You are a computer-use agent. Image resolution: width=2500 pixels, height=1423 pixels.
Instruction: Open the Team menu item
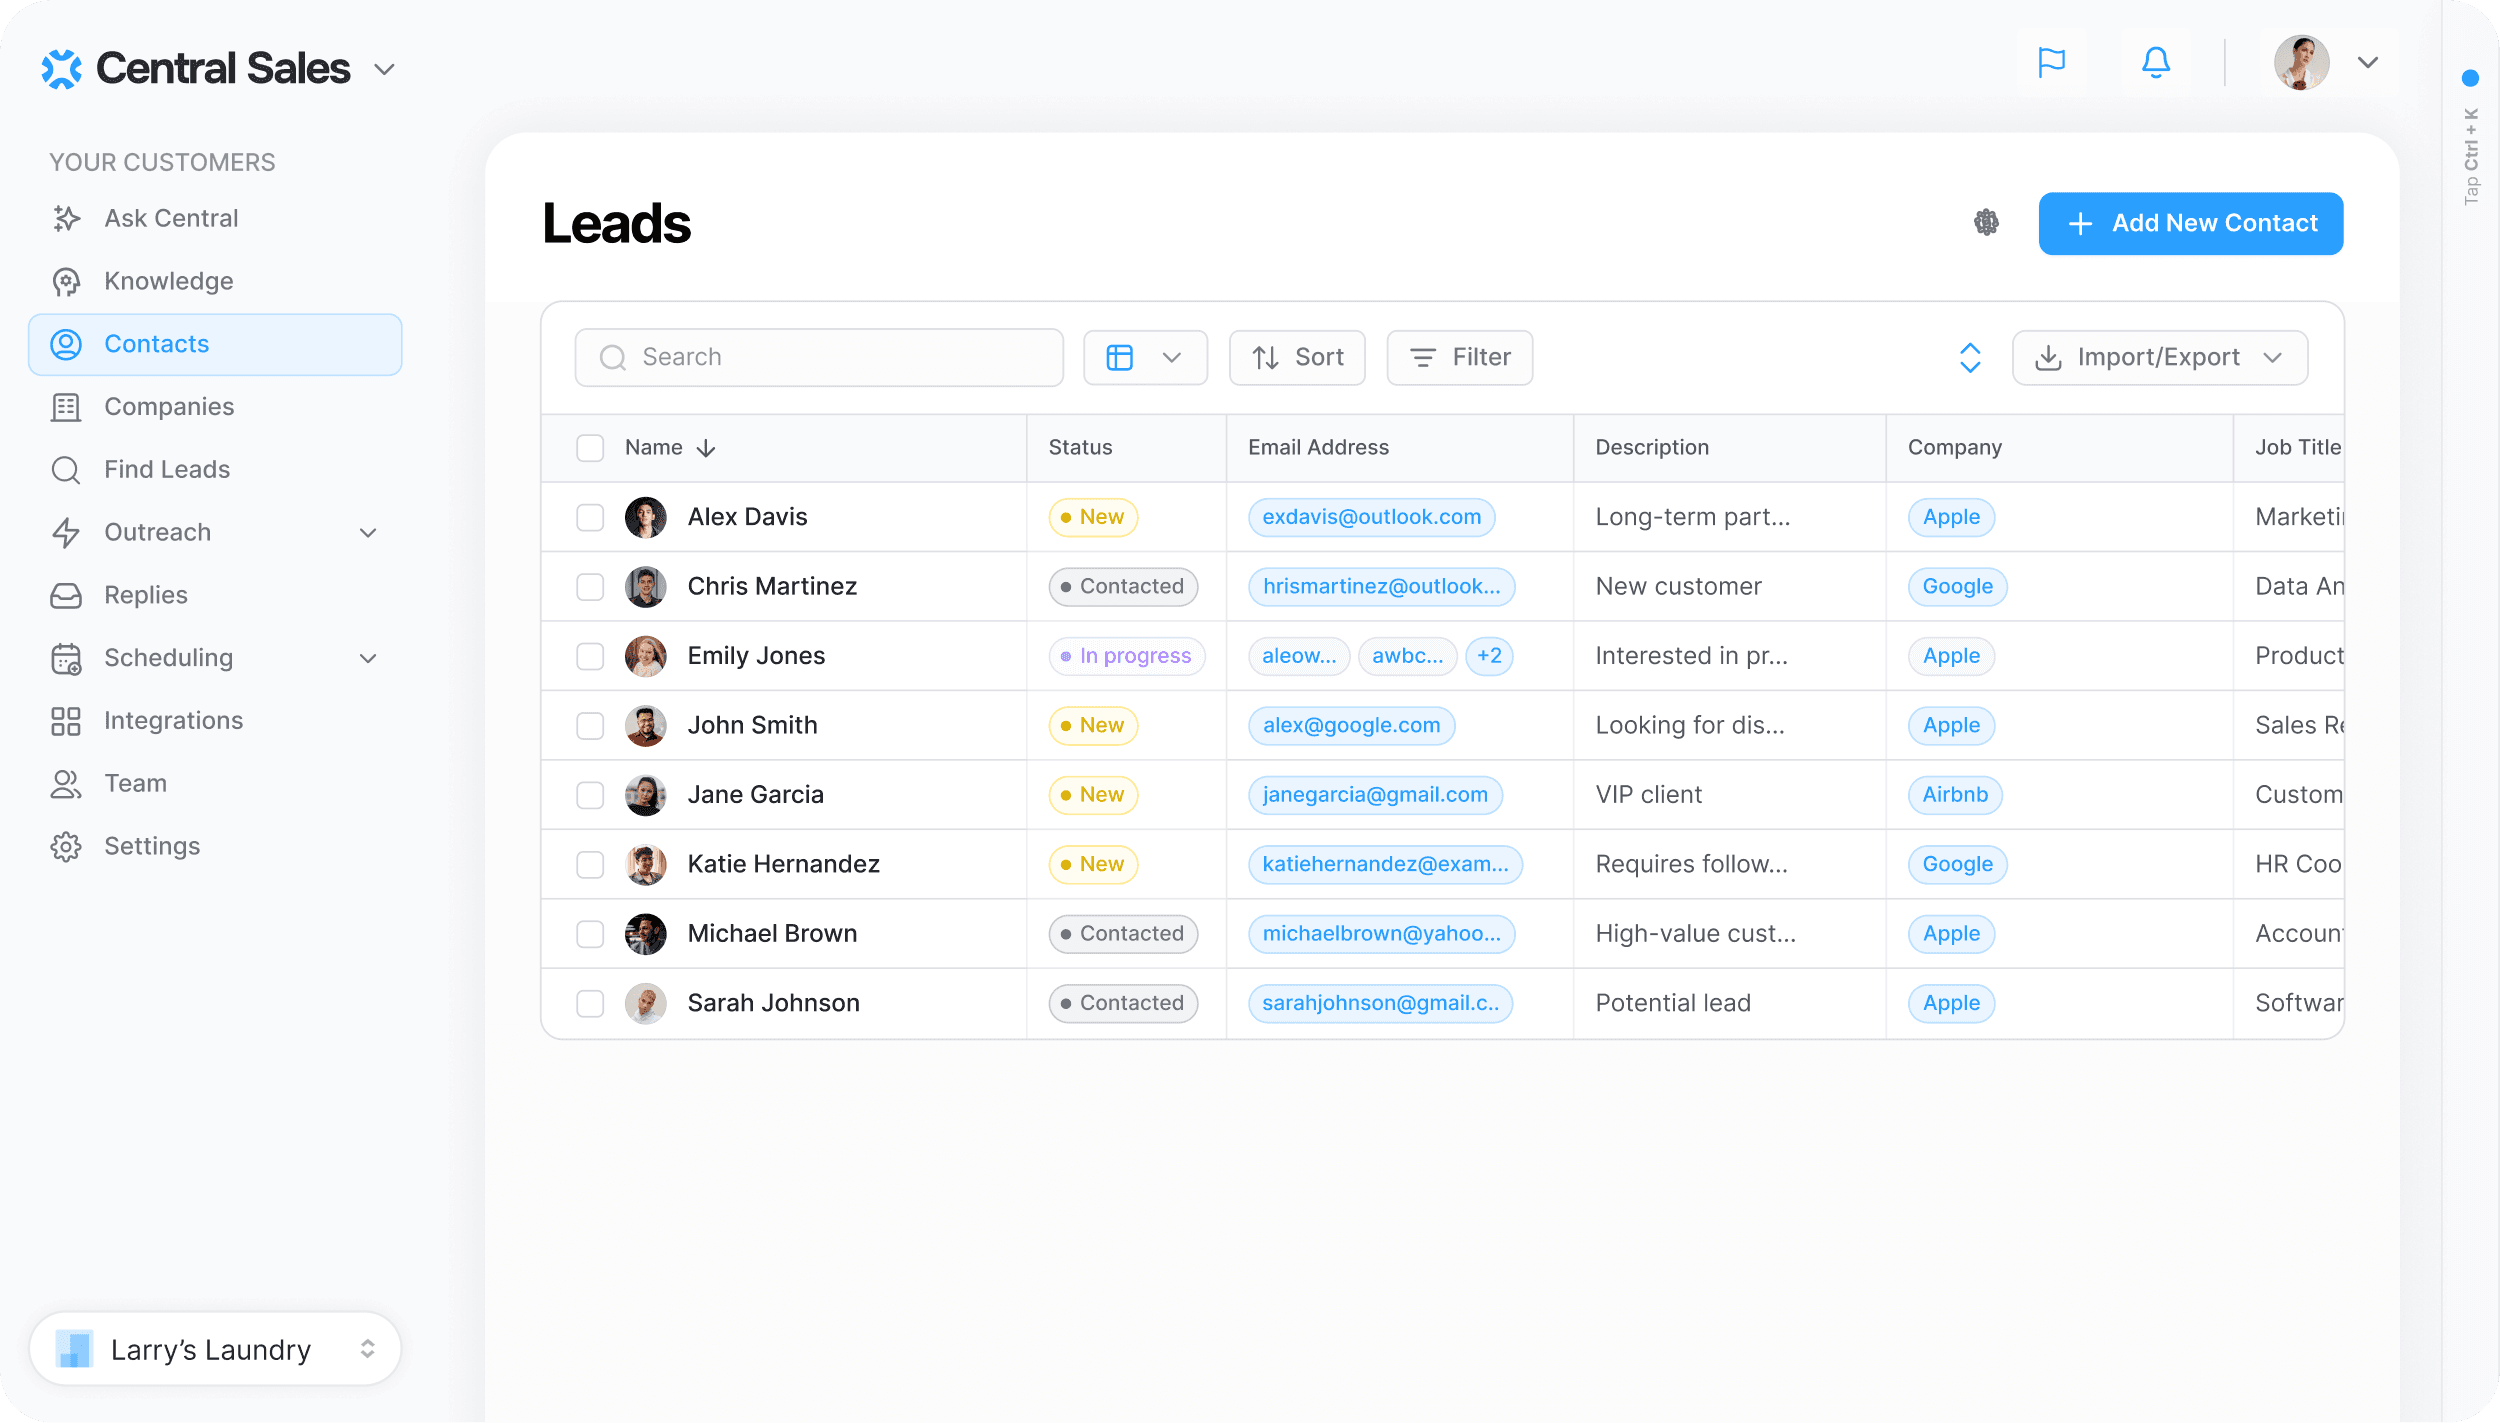point(135,783)
